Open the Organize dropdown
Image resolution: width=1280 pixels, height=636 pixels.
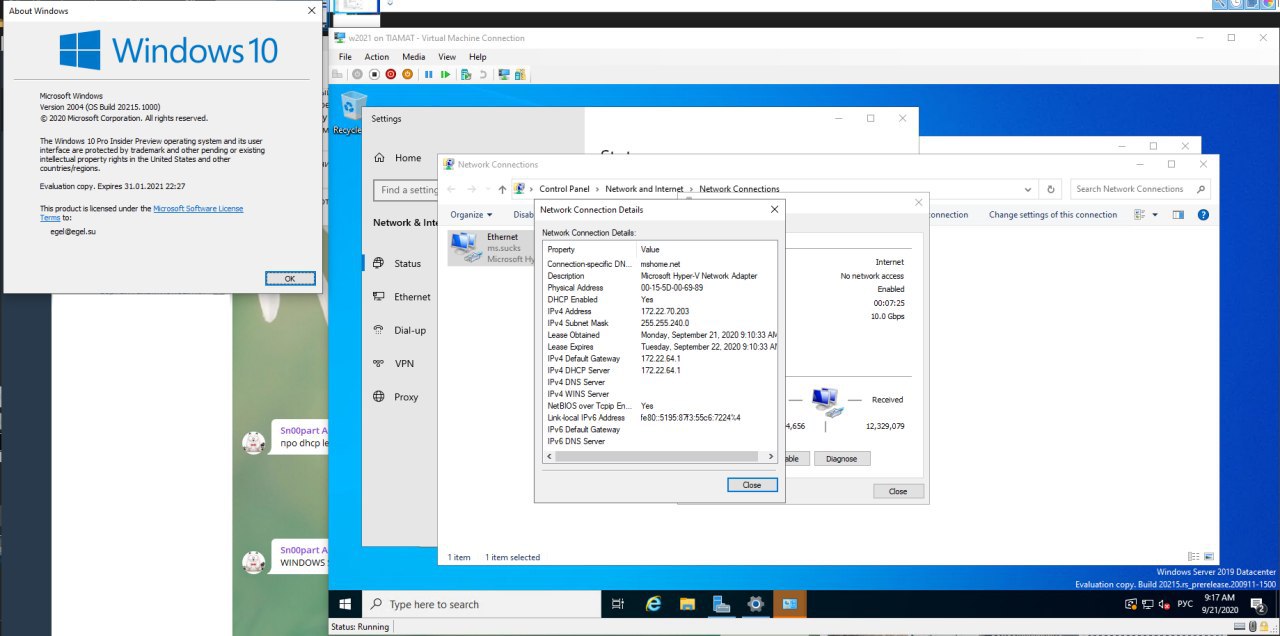coord(471,214)
